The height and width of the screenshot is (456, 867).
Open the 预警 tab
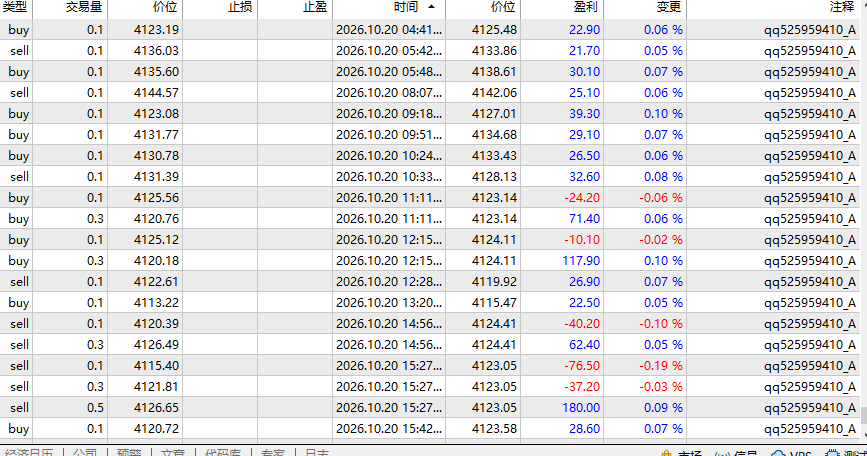[129, 452]
